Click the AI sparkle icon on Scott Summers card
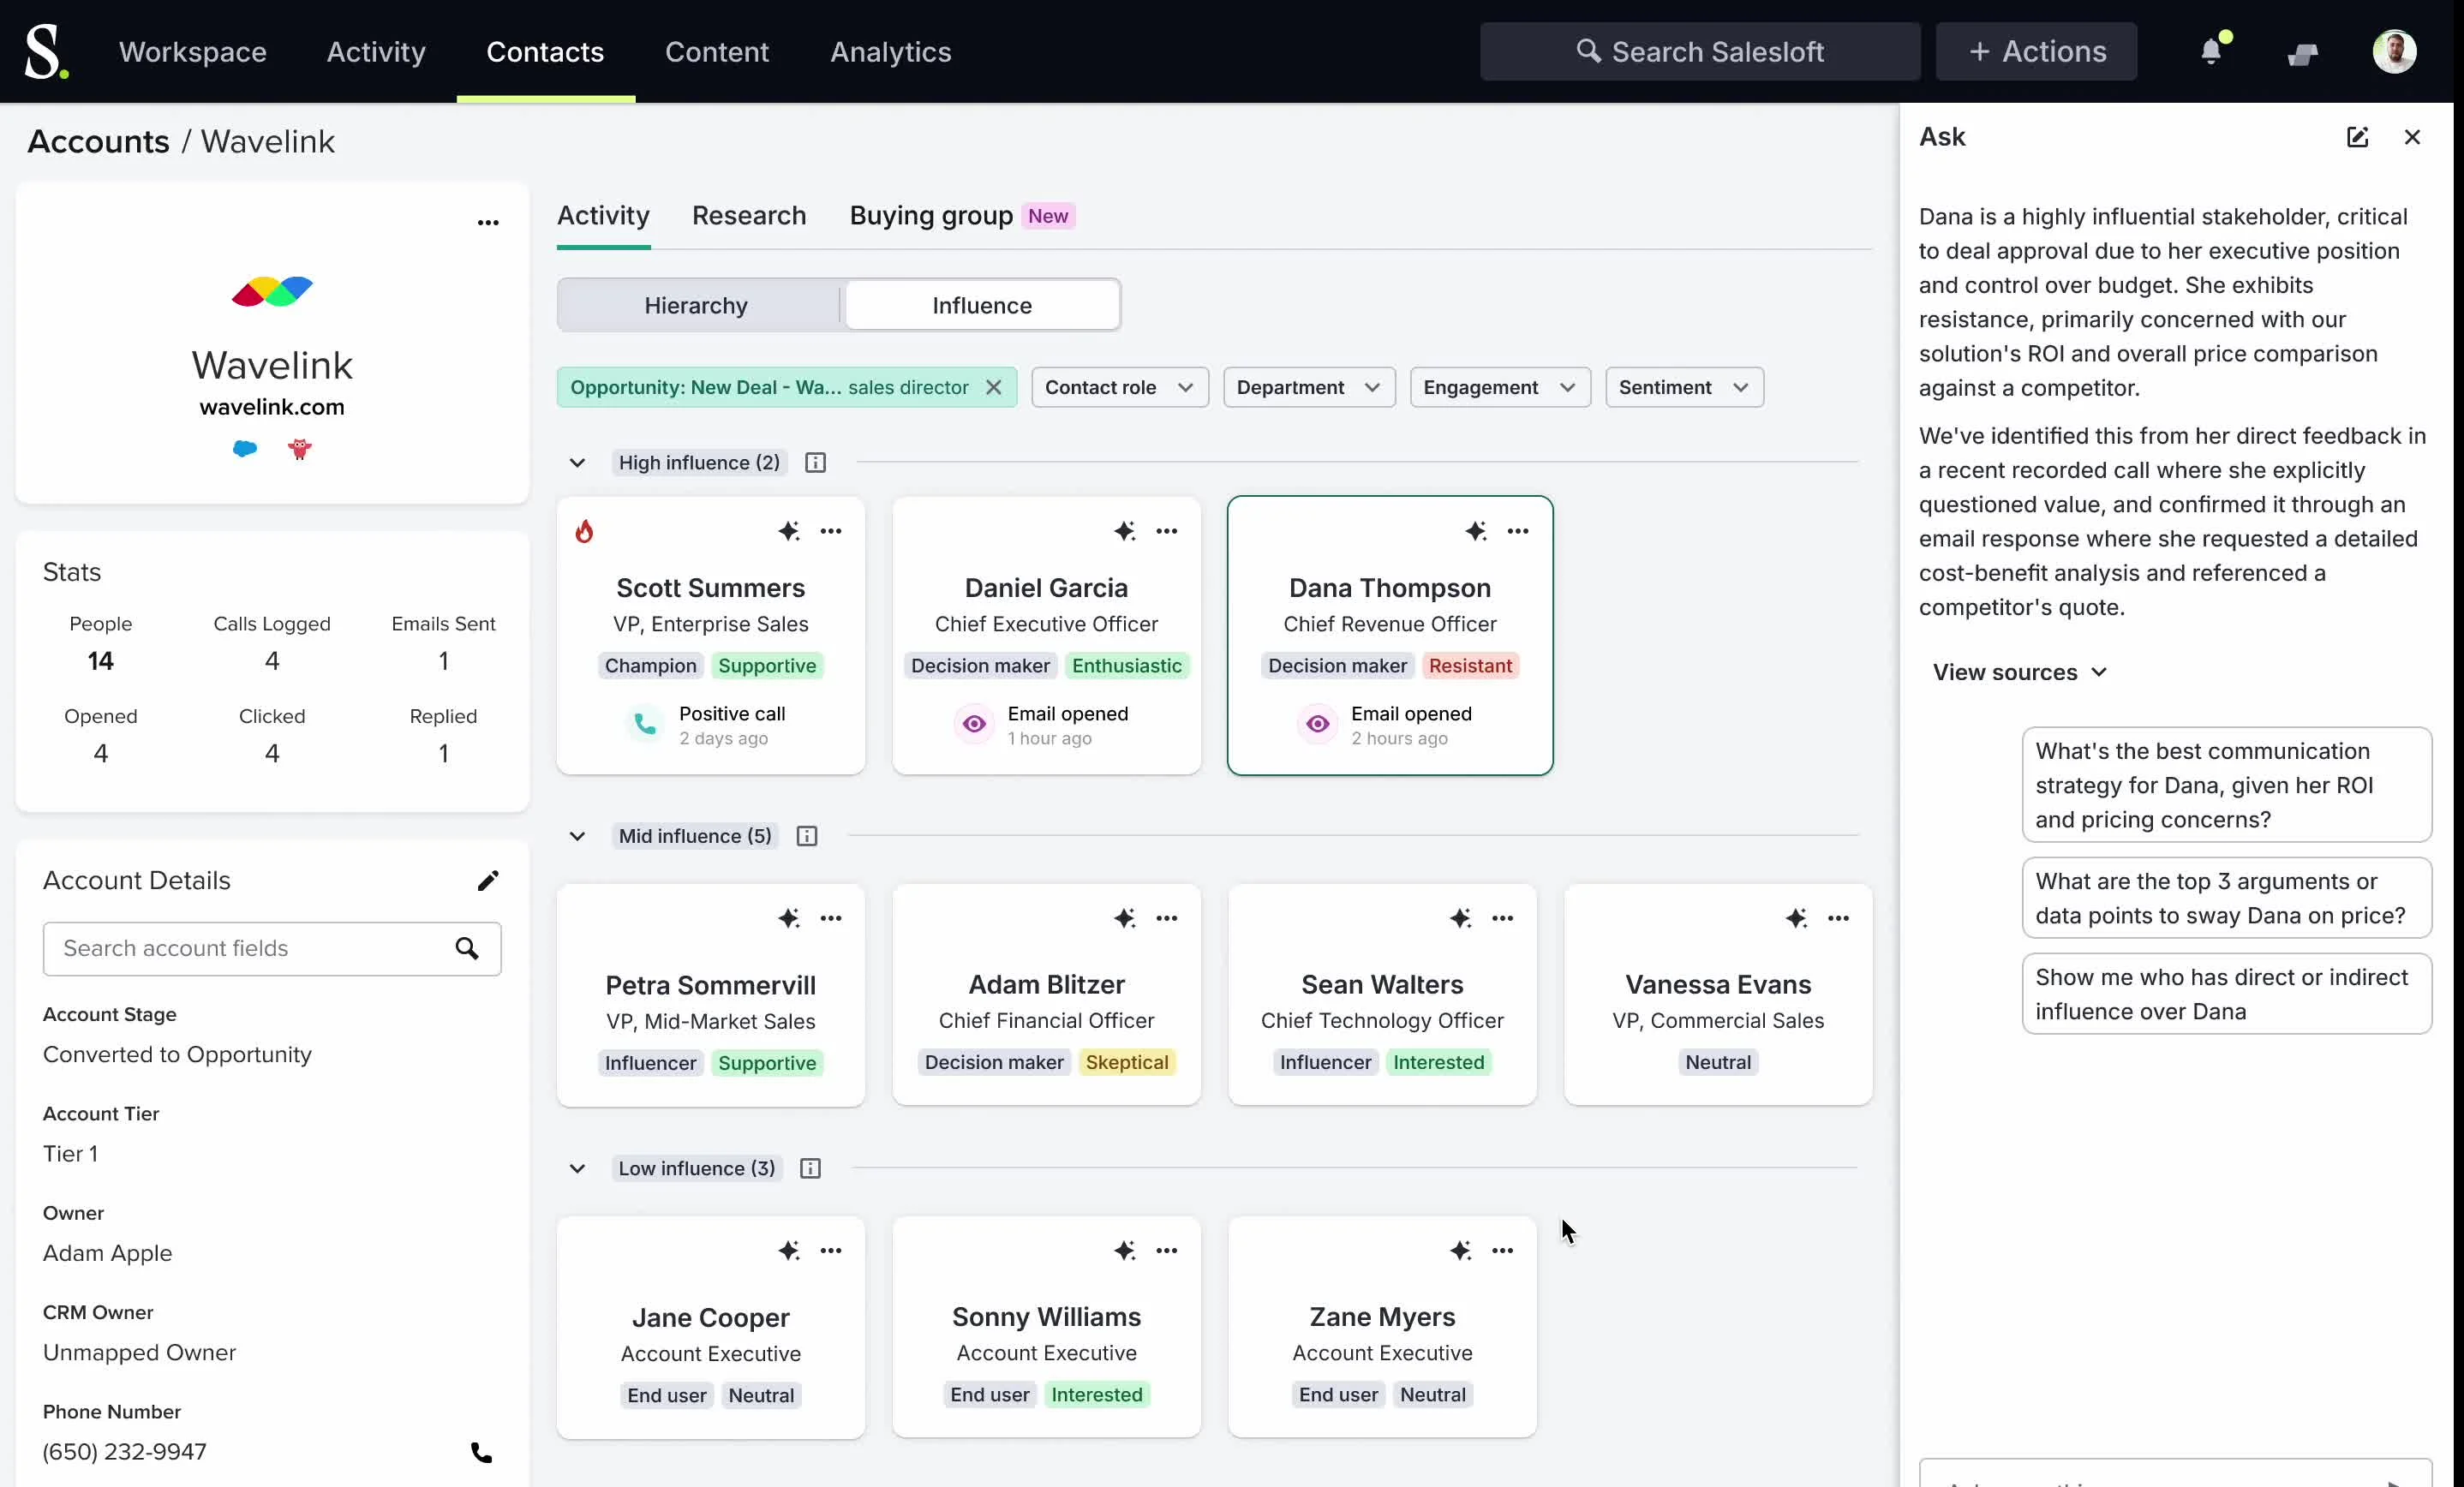 pyautogui.click(x=788, y=531)
